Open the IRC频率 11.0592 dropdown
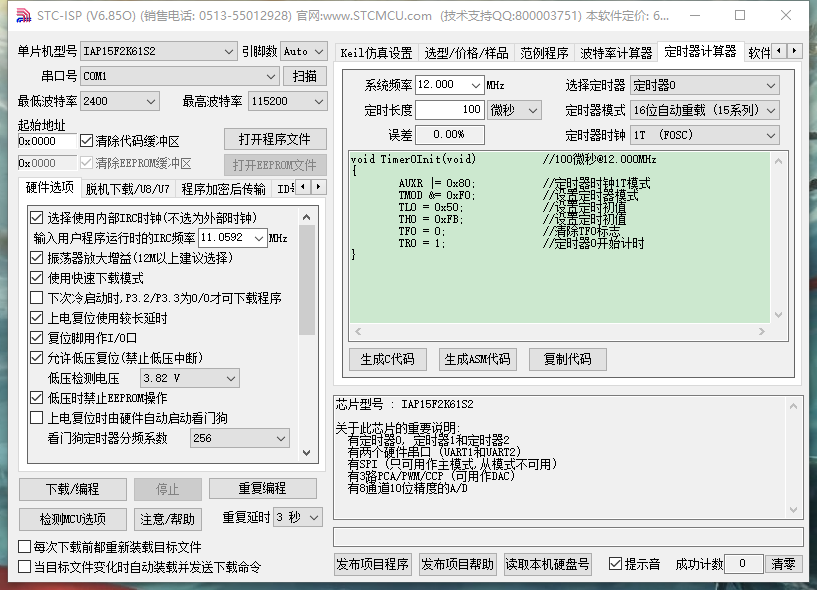 pyautogui.click(x=233, y=238)
